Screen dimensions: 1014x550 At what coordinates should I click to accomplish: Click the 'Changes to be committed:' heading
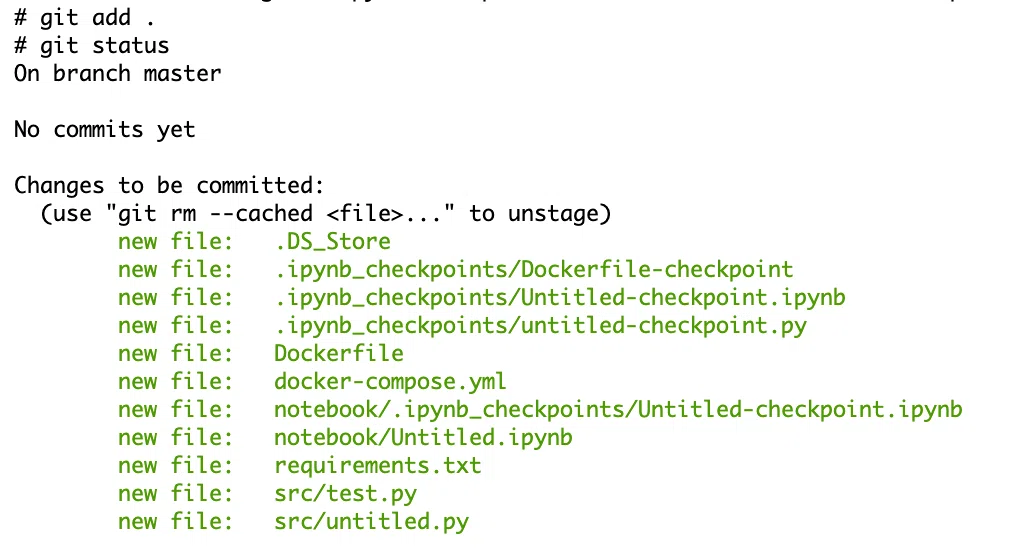pos(169,186)
